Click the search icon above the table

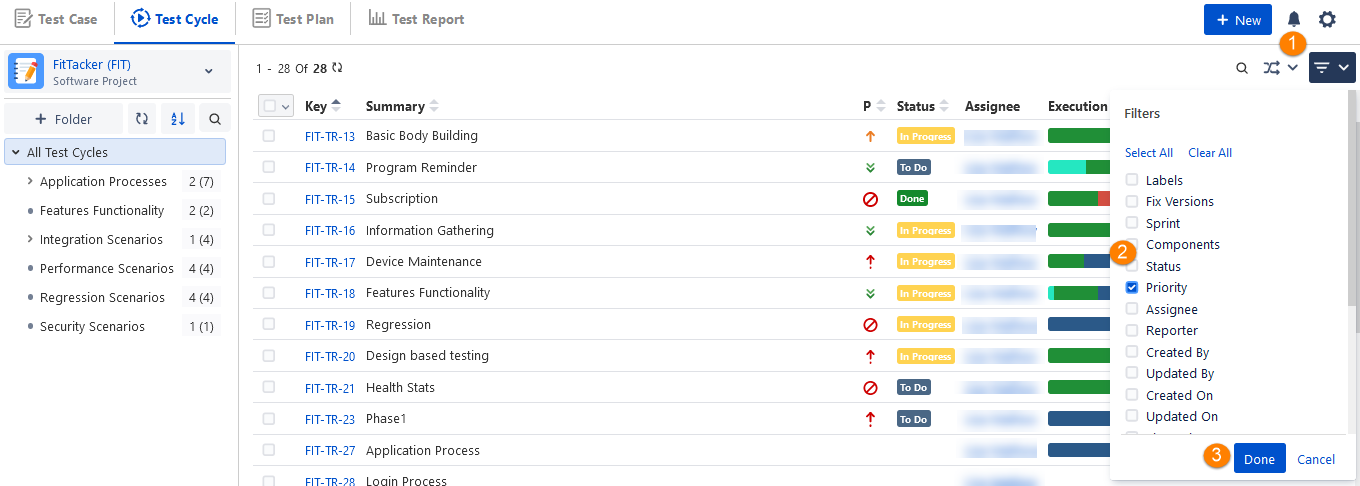[x=1242, y=68]
